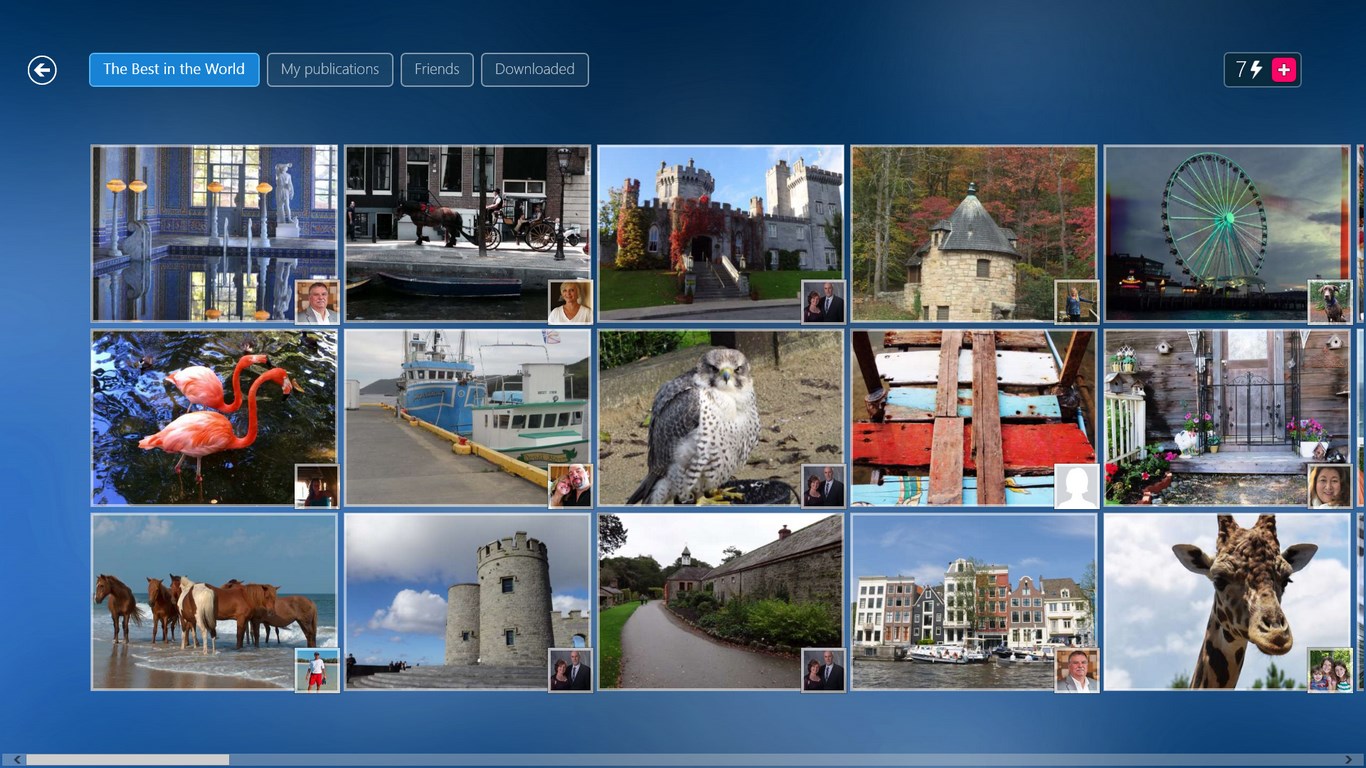Screen dimensions: 1366x768
Task: Click the lightning bolt energy counter
Action: tap(1249, 70)
